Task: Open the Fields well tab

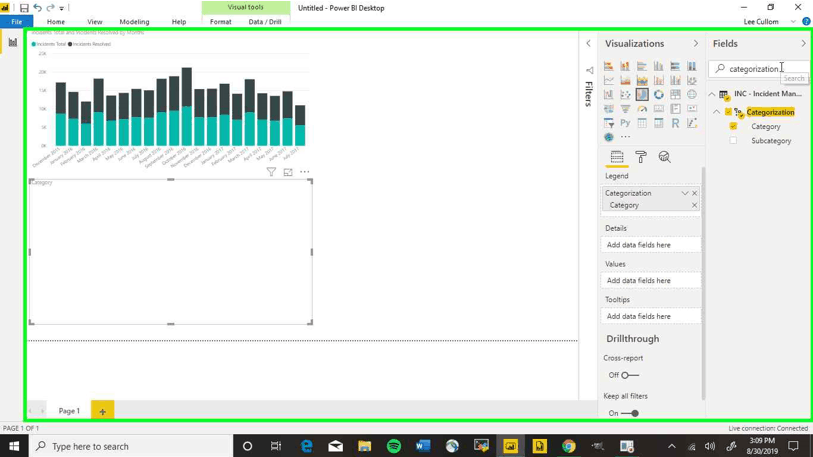Action: click(x=616, y=157)
